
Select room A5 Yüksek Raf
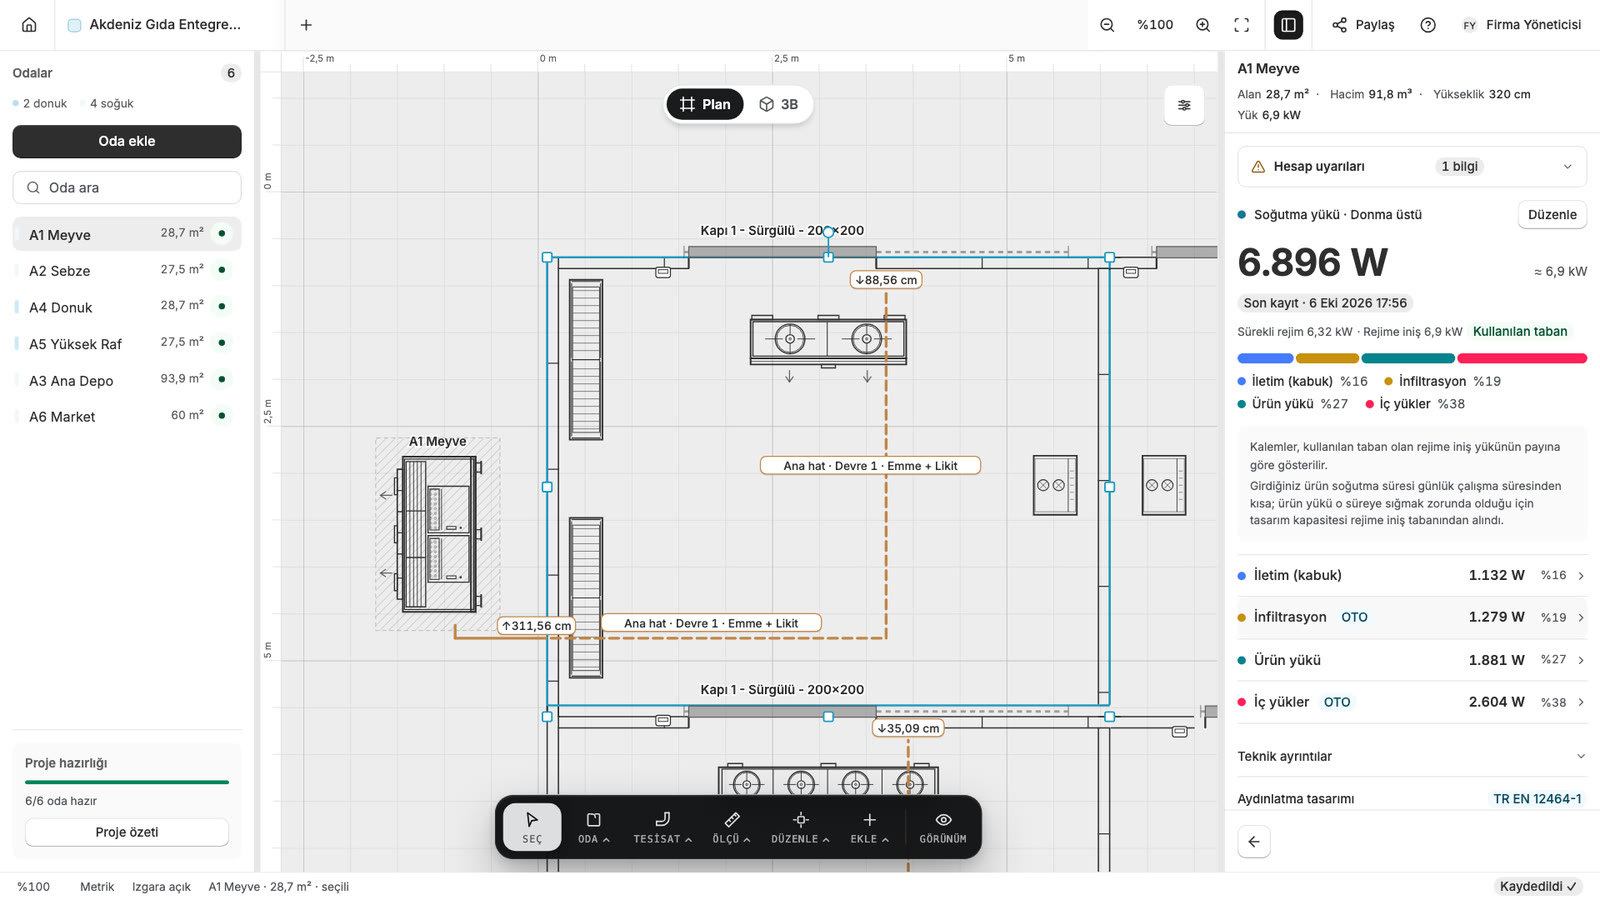click(127, 343)
